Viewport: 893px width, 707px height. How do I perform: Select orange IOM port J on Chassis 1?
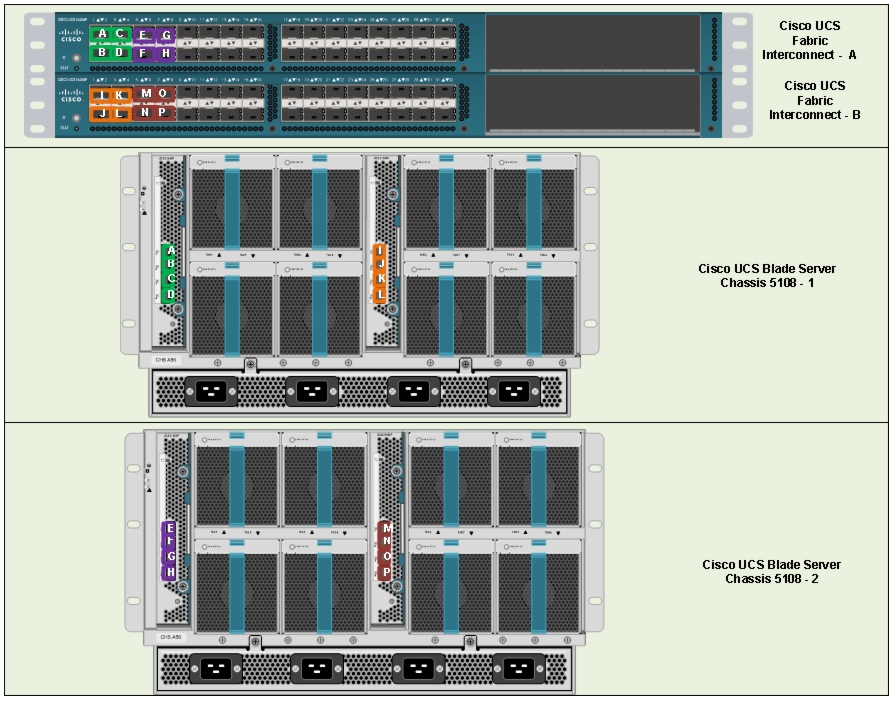(380, 264)
